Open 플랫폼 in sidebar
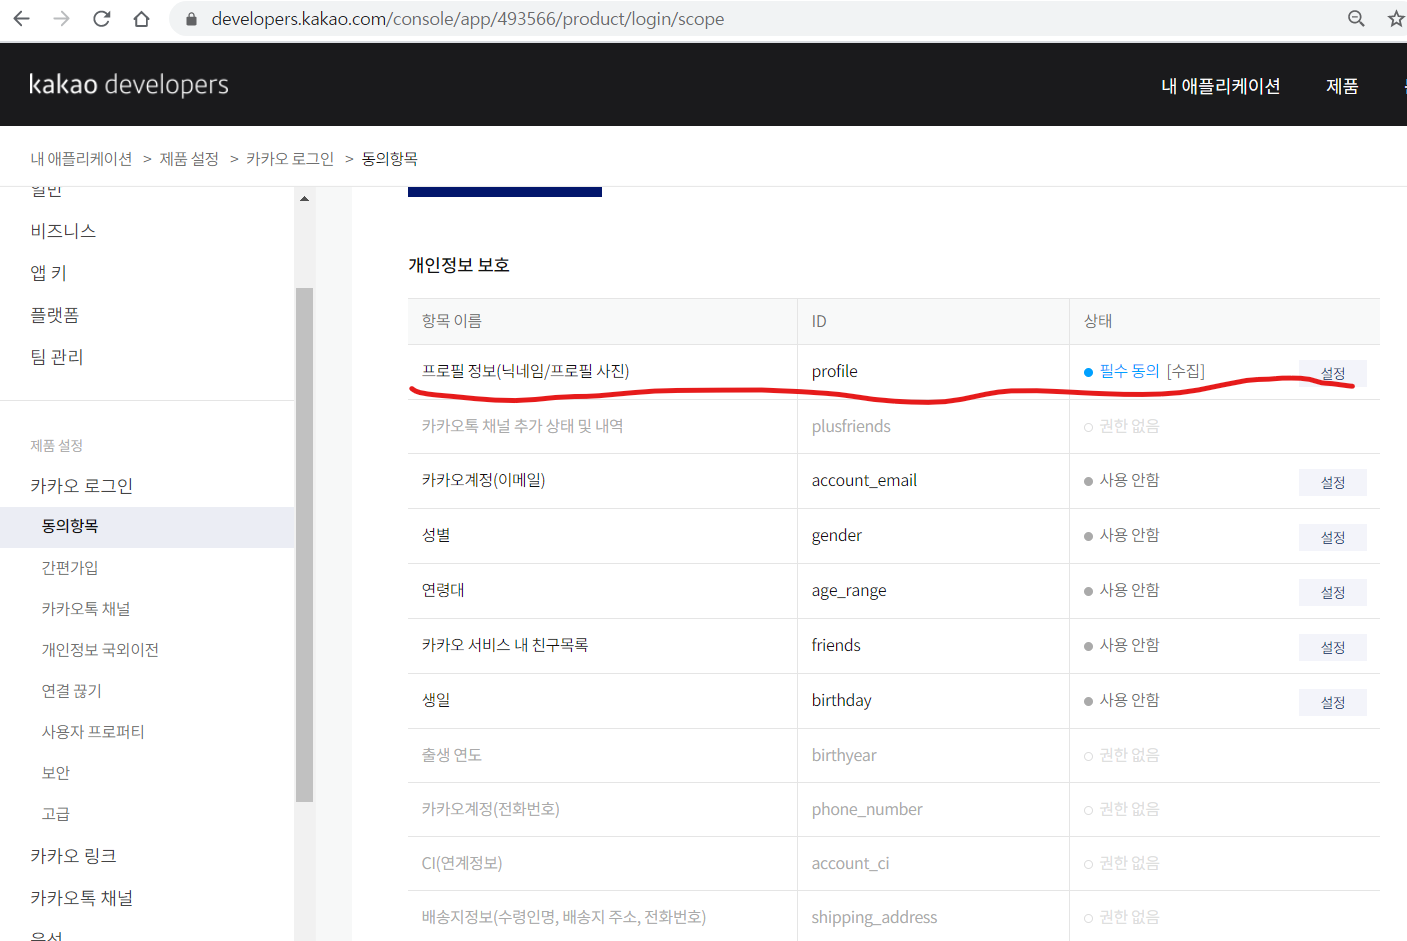 pos(55,315)
